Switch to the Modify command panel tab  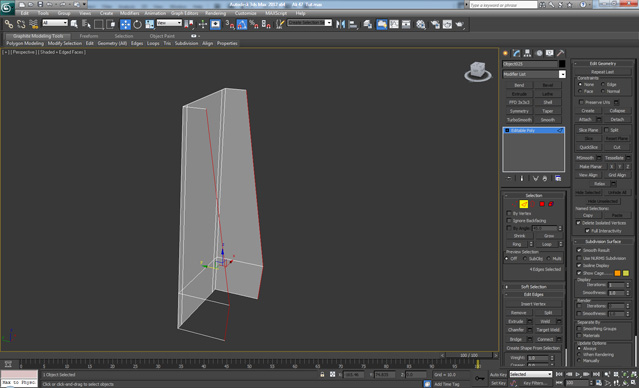point(517,53)
